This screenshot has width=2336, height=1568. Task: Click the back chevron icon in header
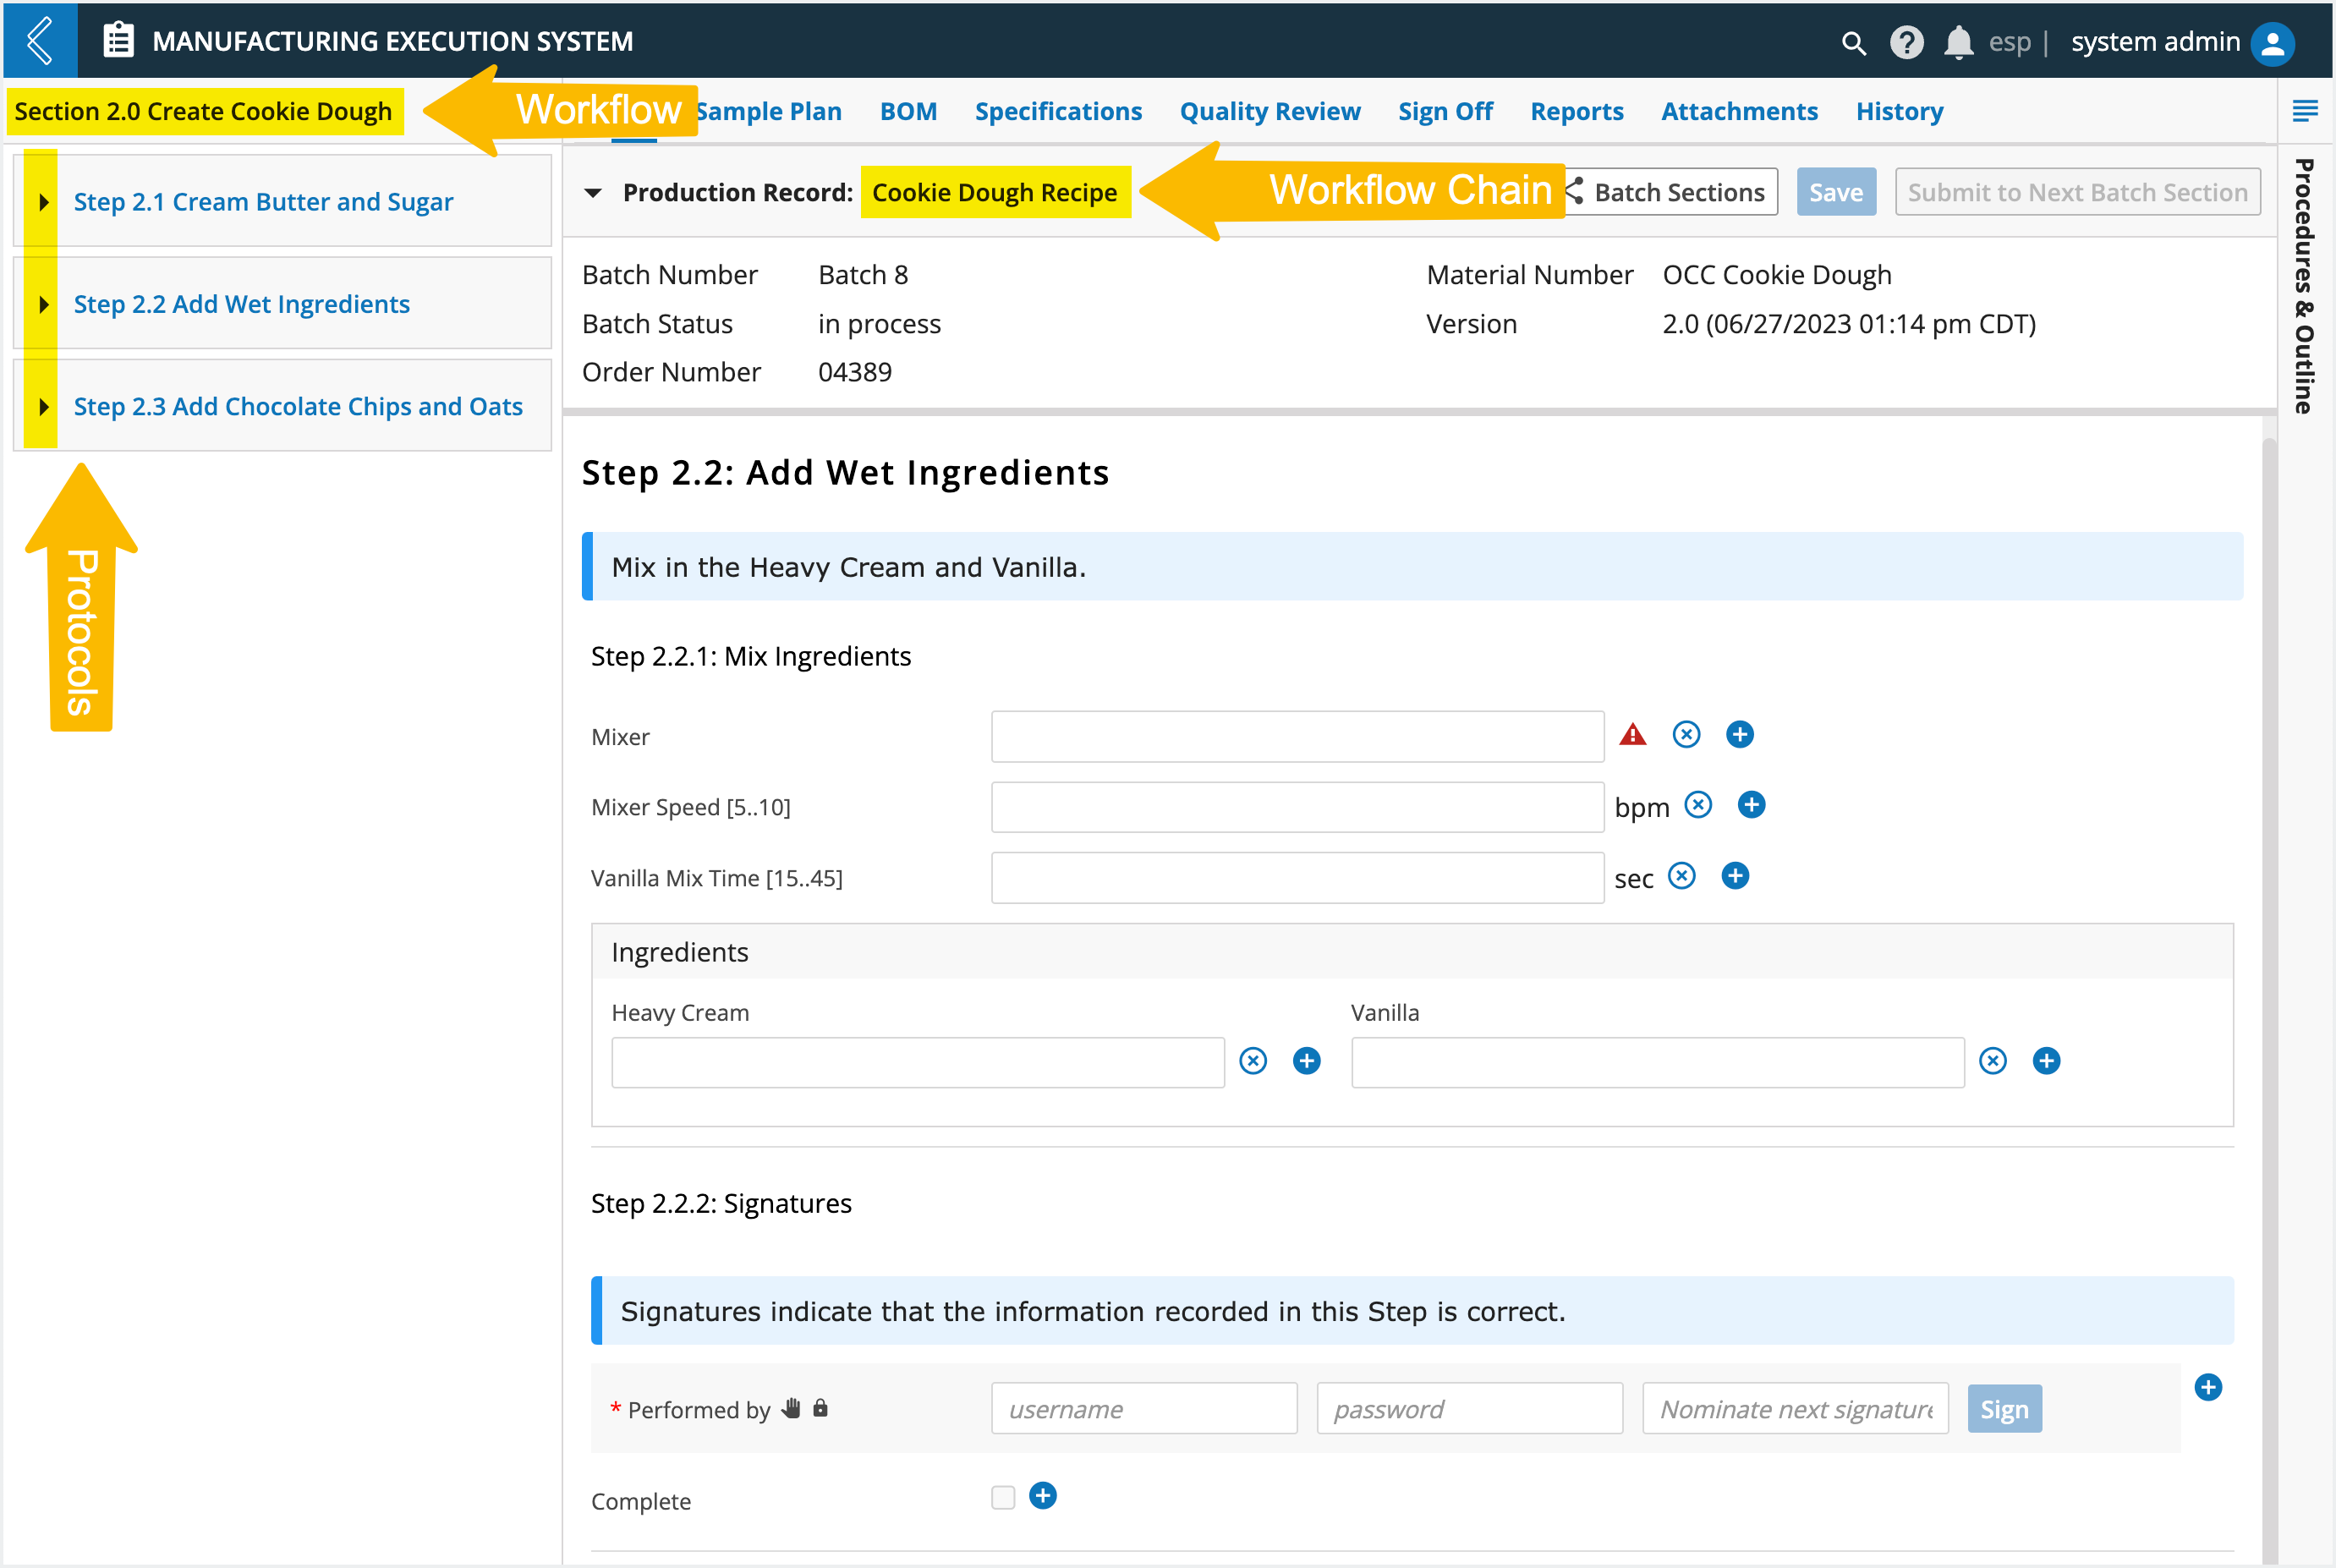40,41
